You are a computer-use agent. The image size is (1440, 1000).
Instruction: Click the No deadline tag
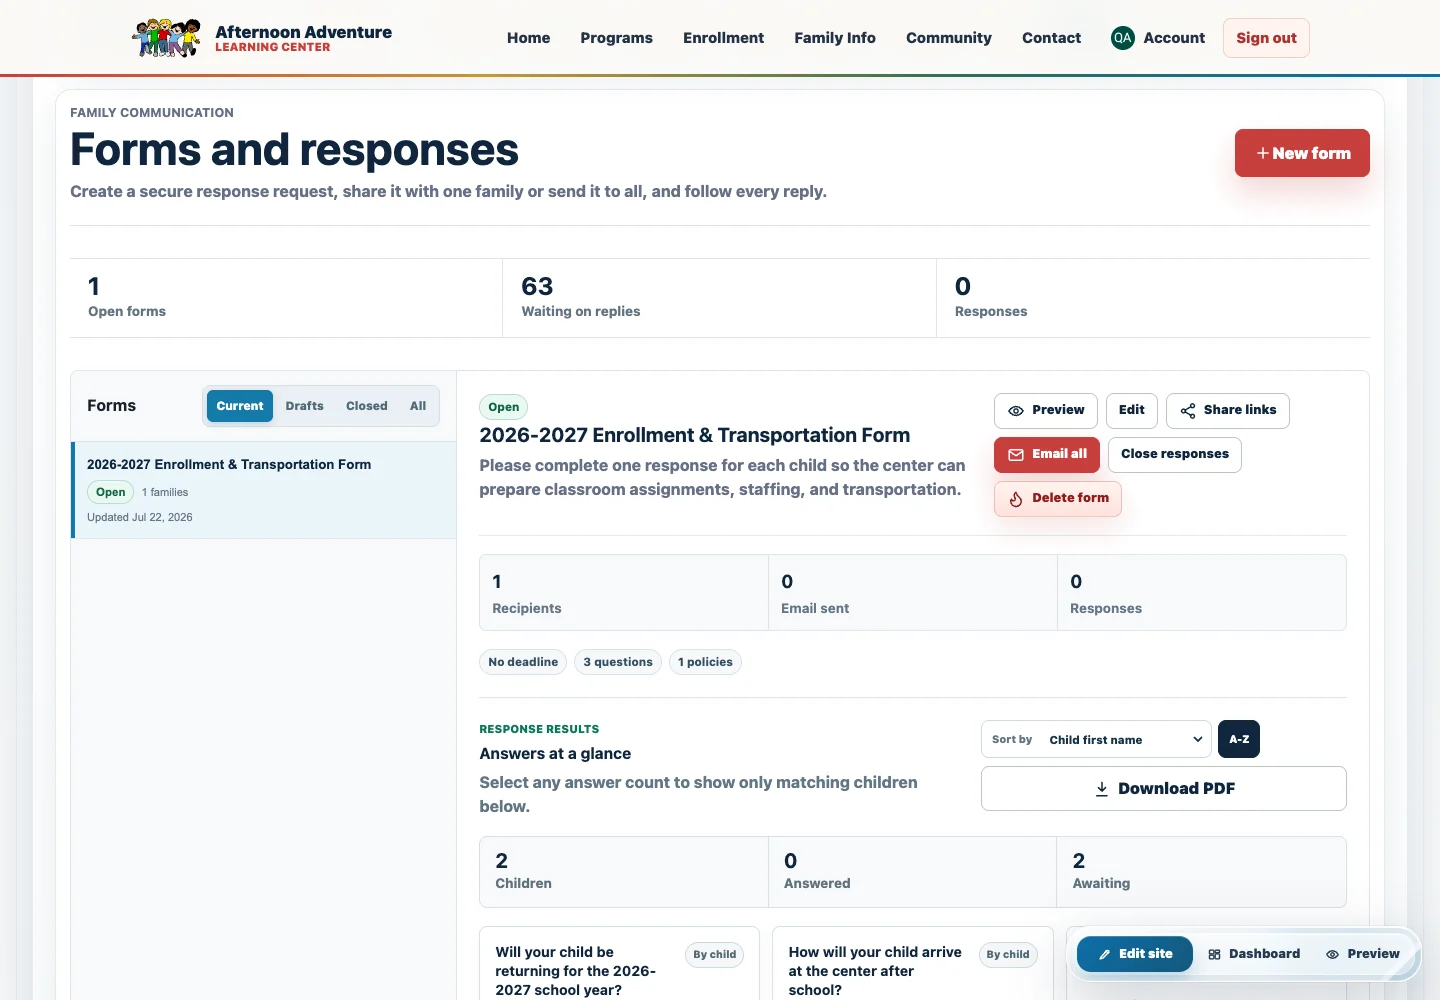[523, 662]
